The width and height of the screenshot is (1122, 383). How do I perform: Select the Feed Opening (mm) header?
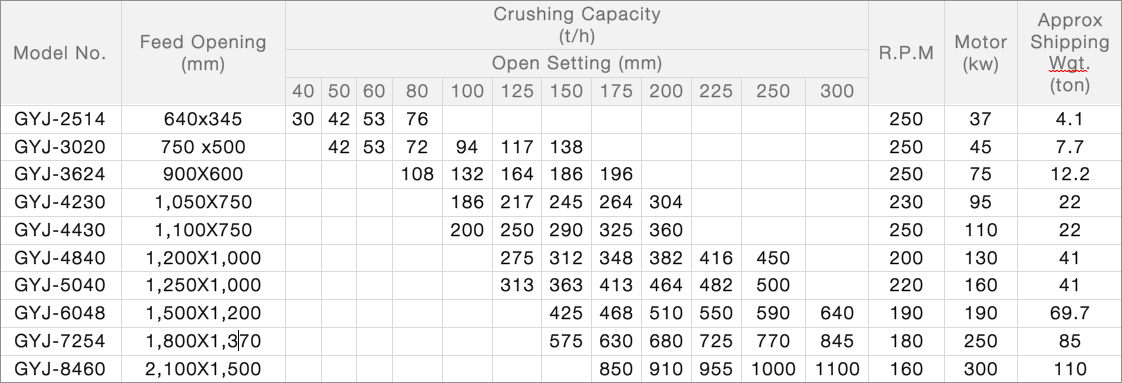203,53
